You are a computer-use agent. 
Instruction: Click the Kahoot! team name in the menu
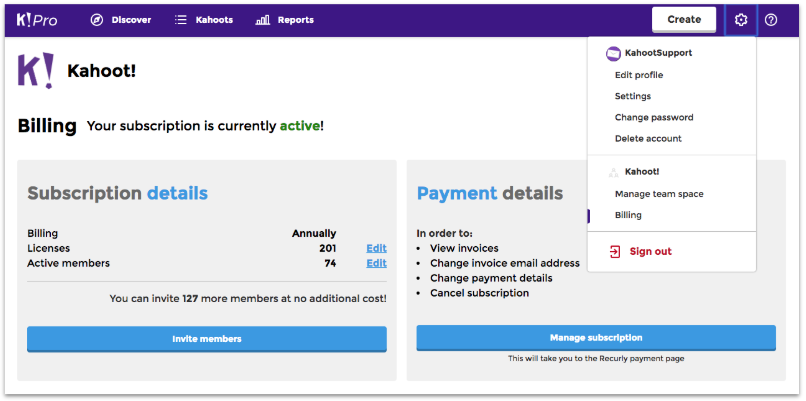tap(642, 172)
